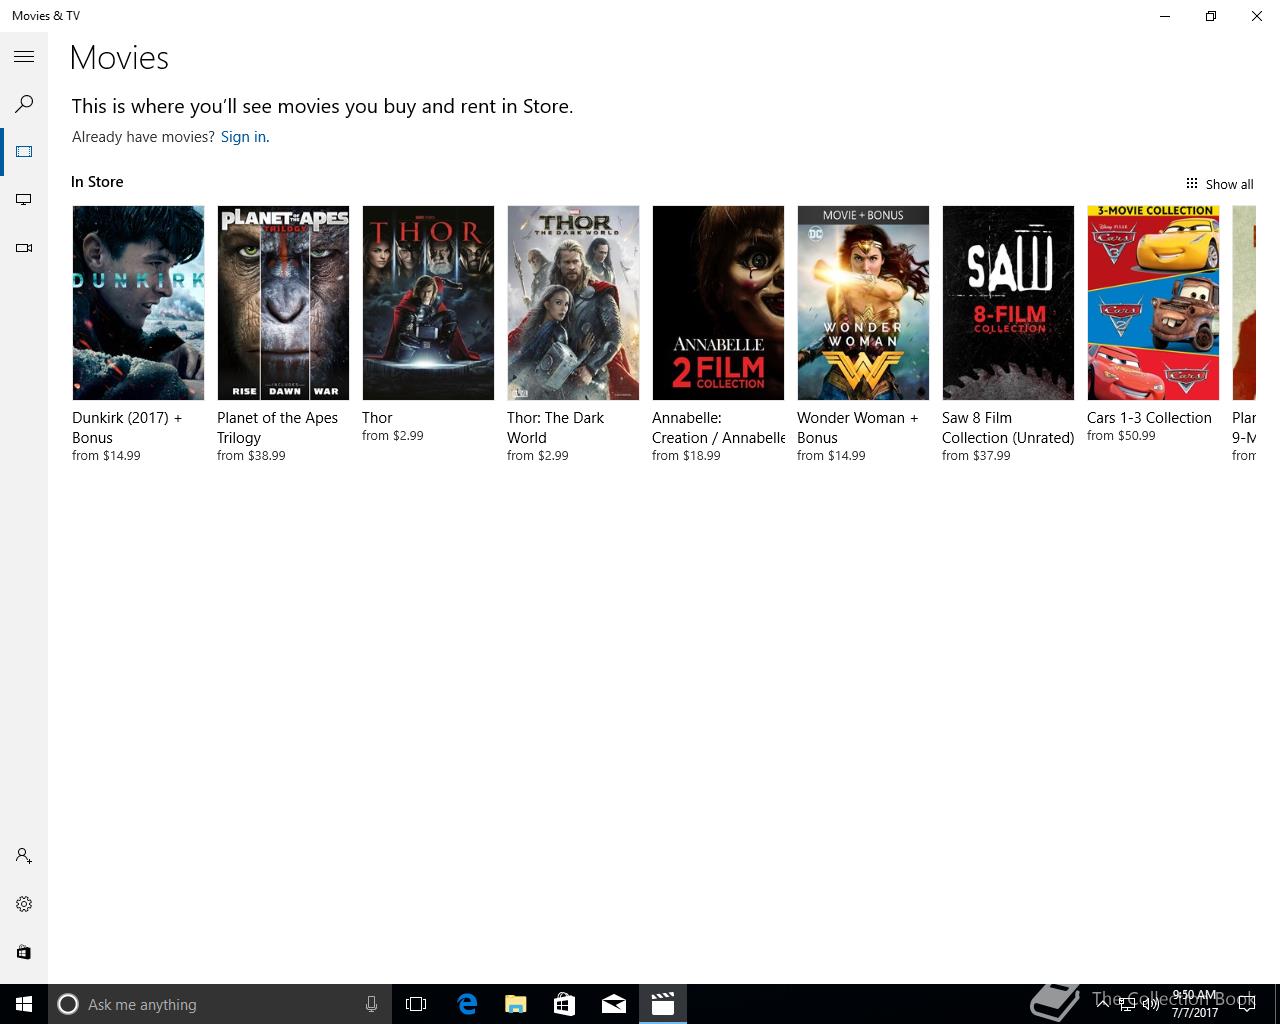Open the Thor: The Dark World poster
Screen dimensions: 1280x1024
click(x=573, y=303)
